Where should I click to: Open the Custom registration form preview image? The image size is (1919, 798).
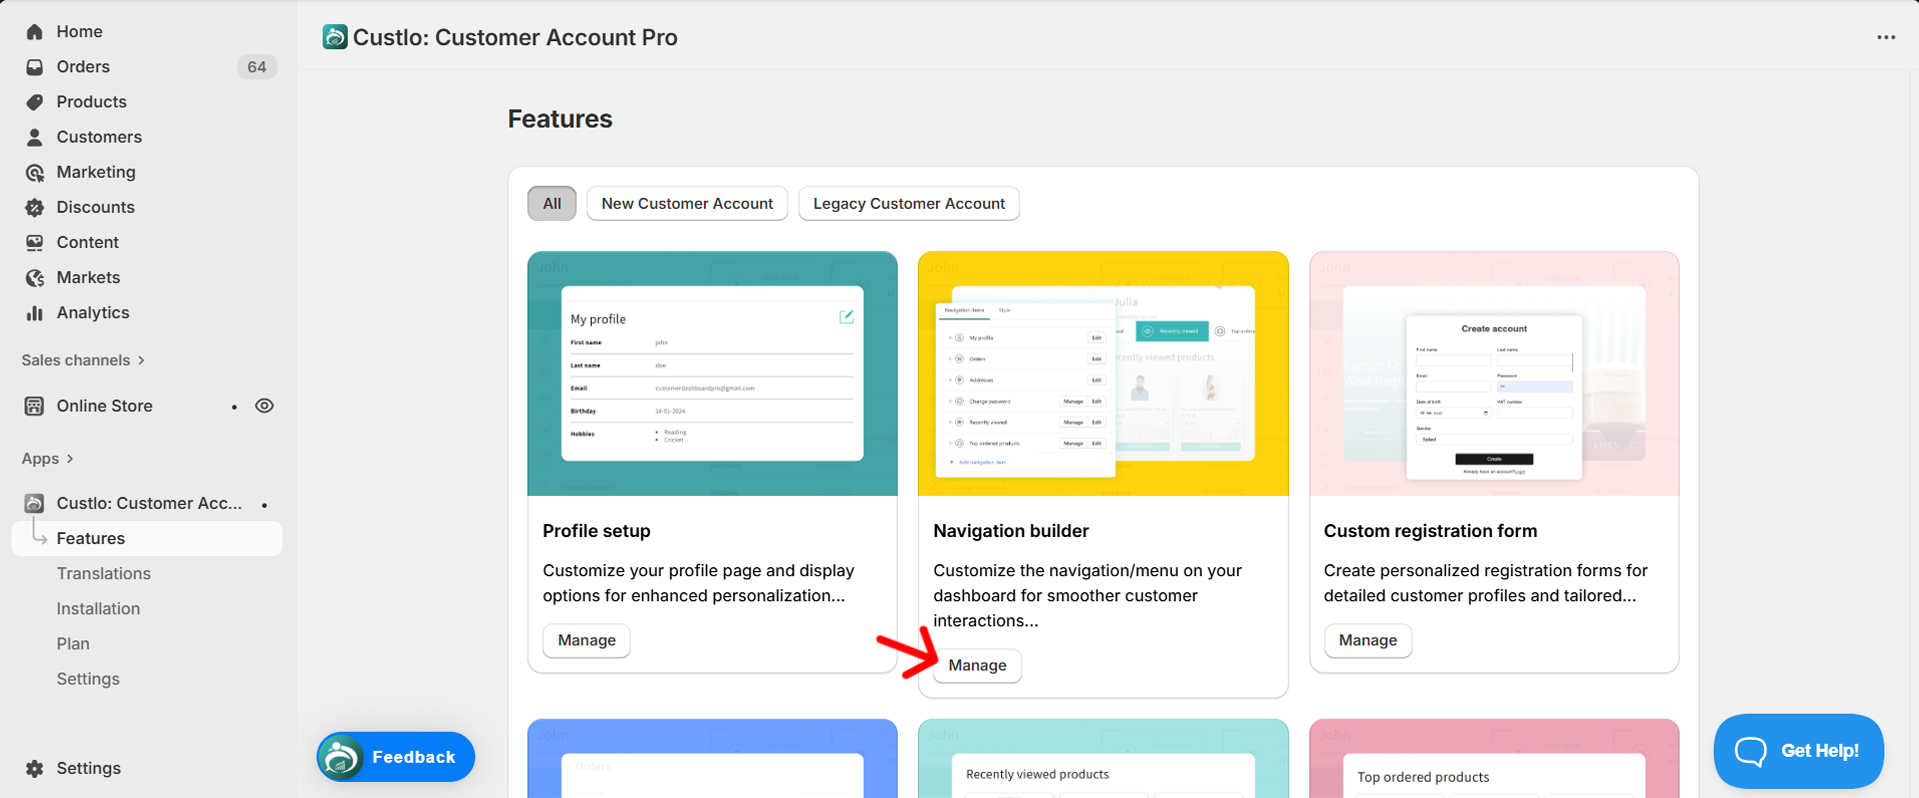1494,374
